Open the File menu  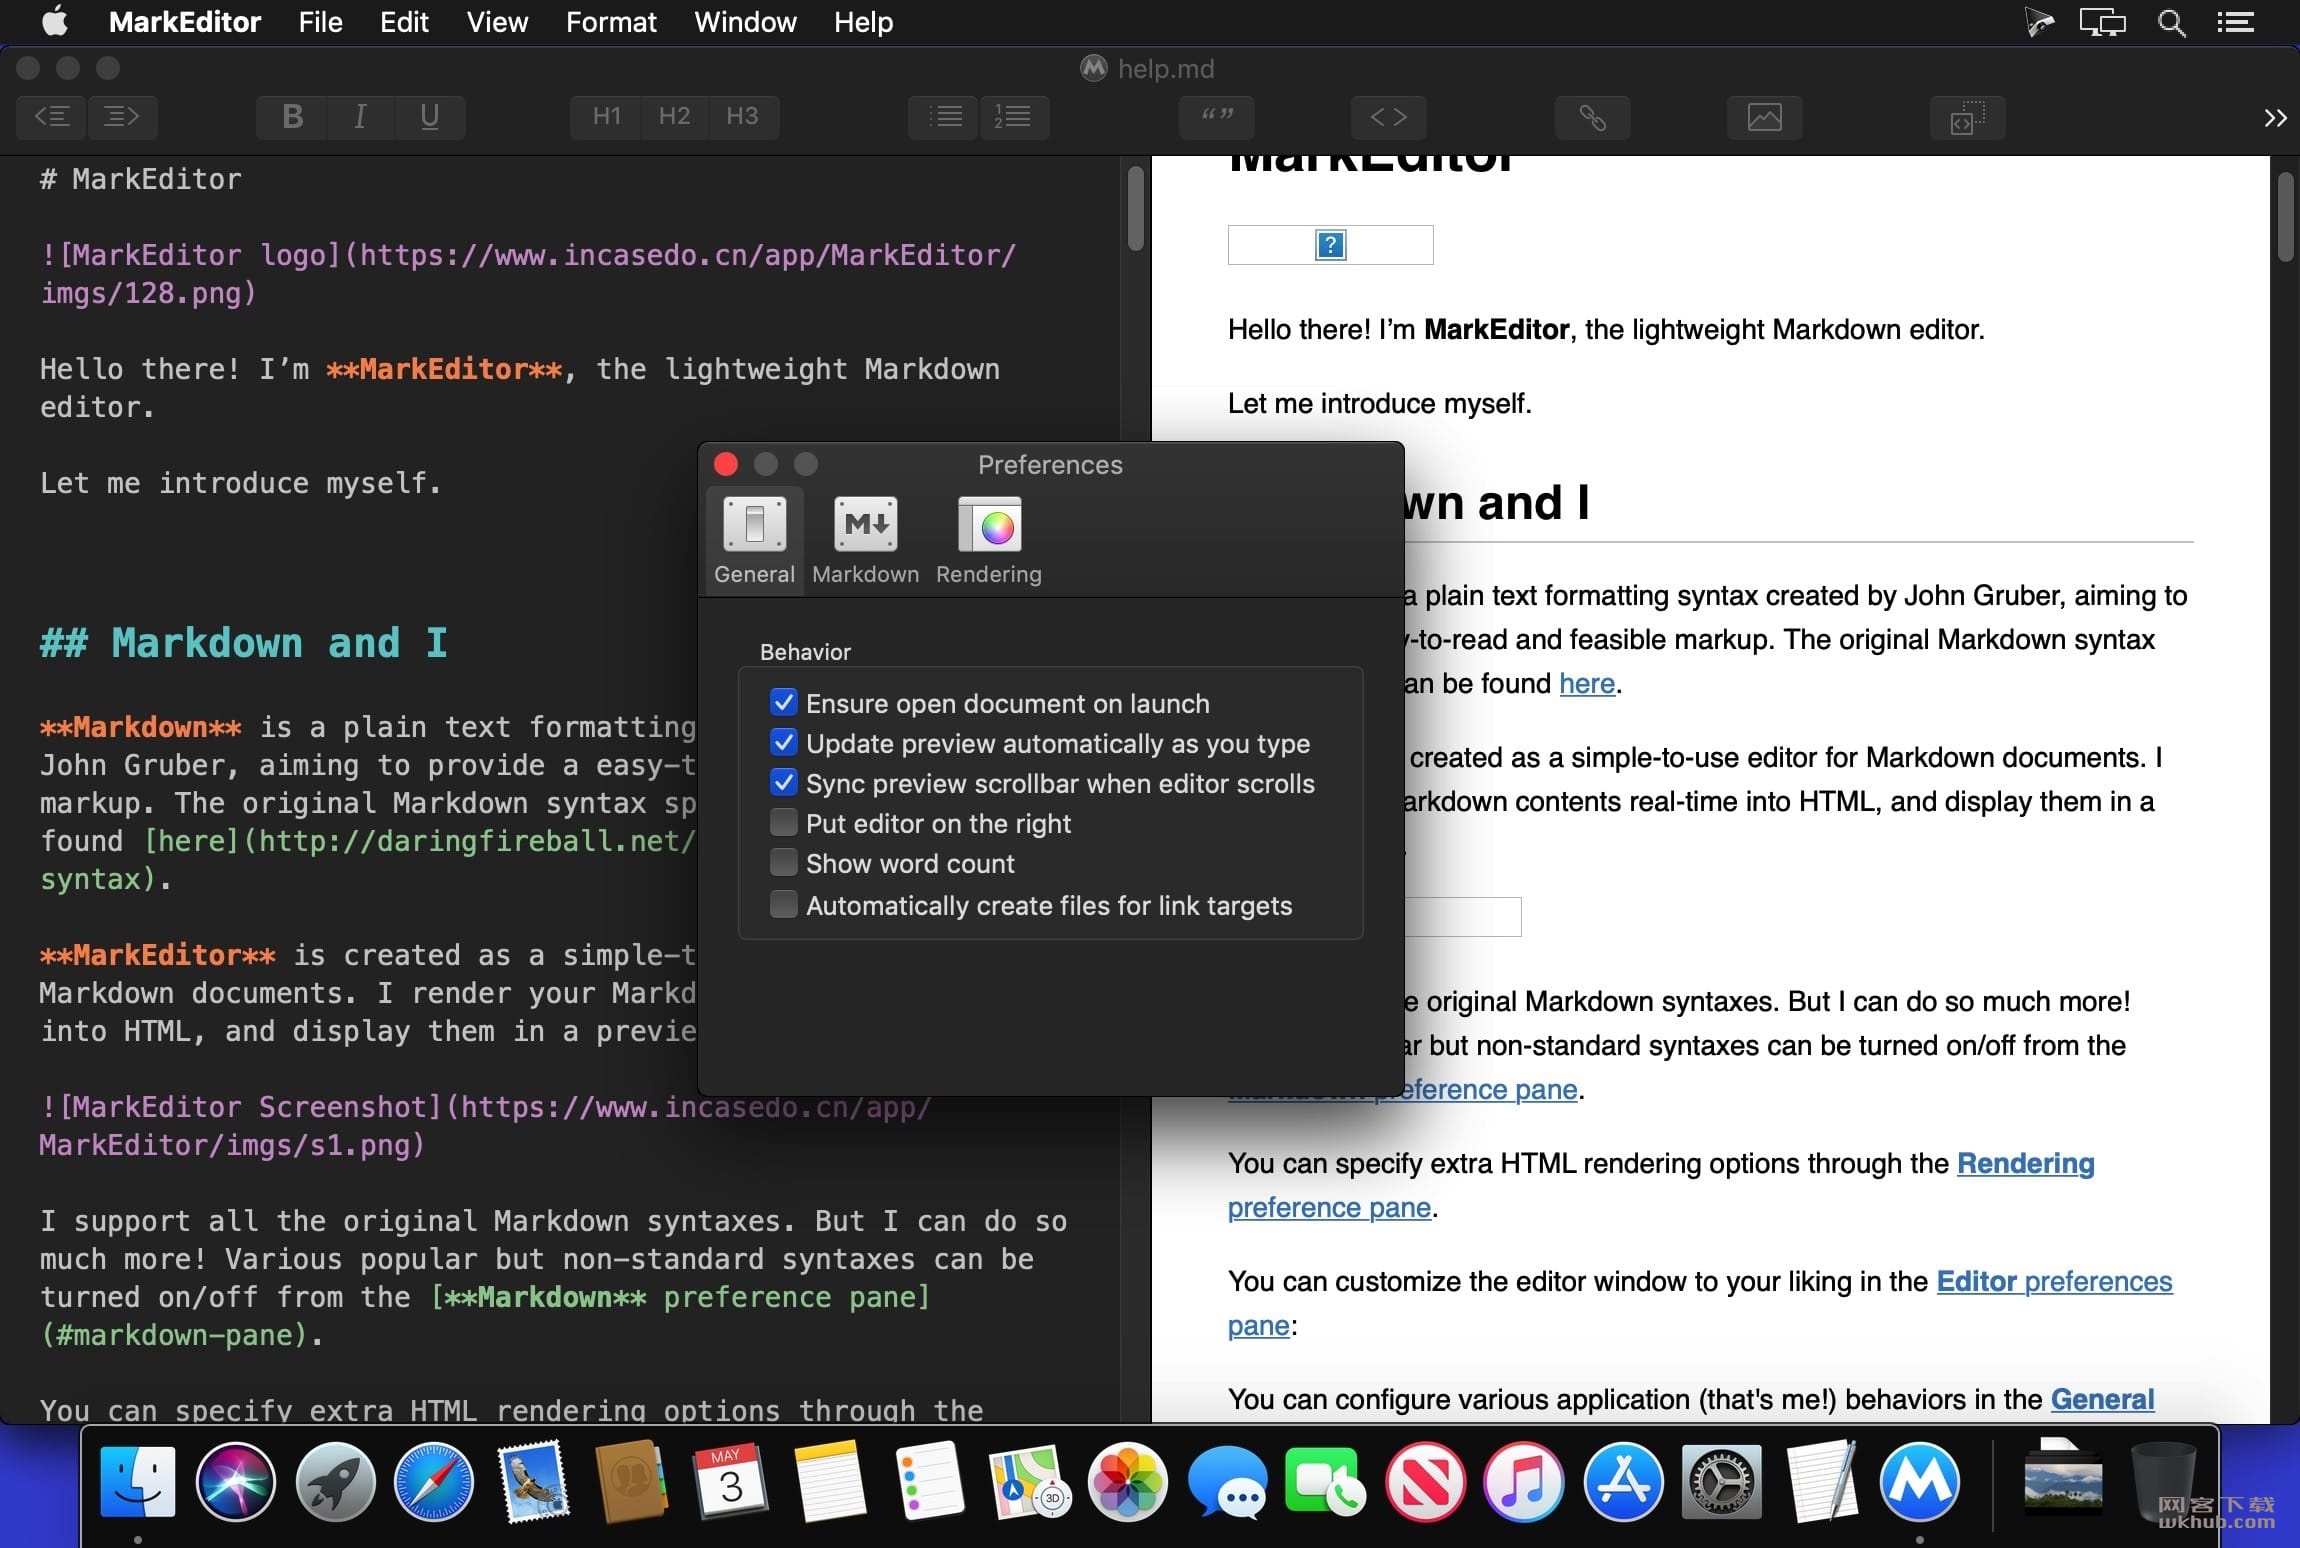(320, 22)
